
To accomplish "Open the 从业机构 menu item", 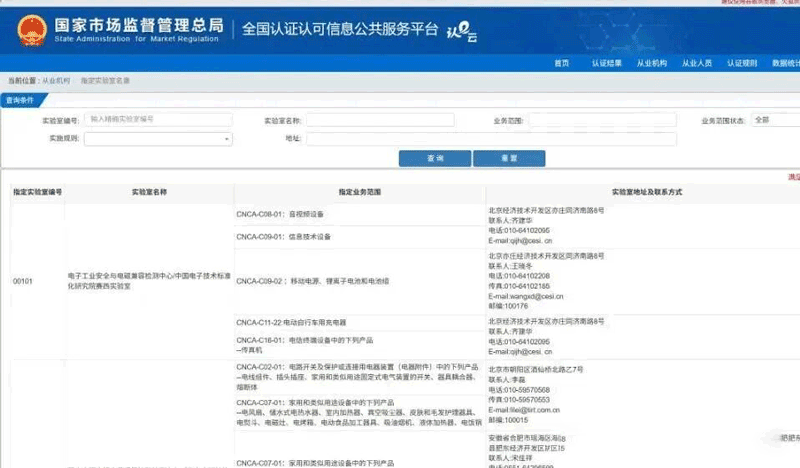I will tap(652, 63).
